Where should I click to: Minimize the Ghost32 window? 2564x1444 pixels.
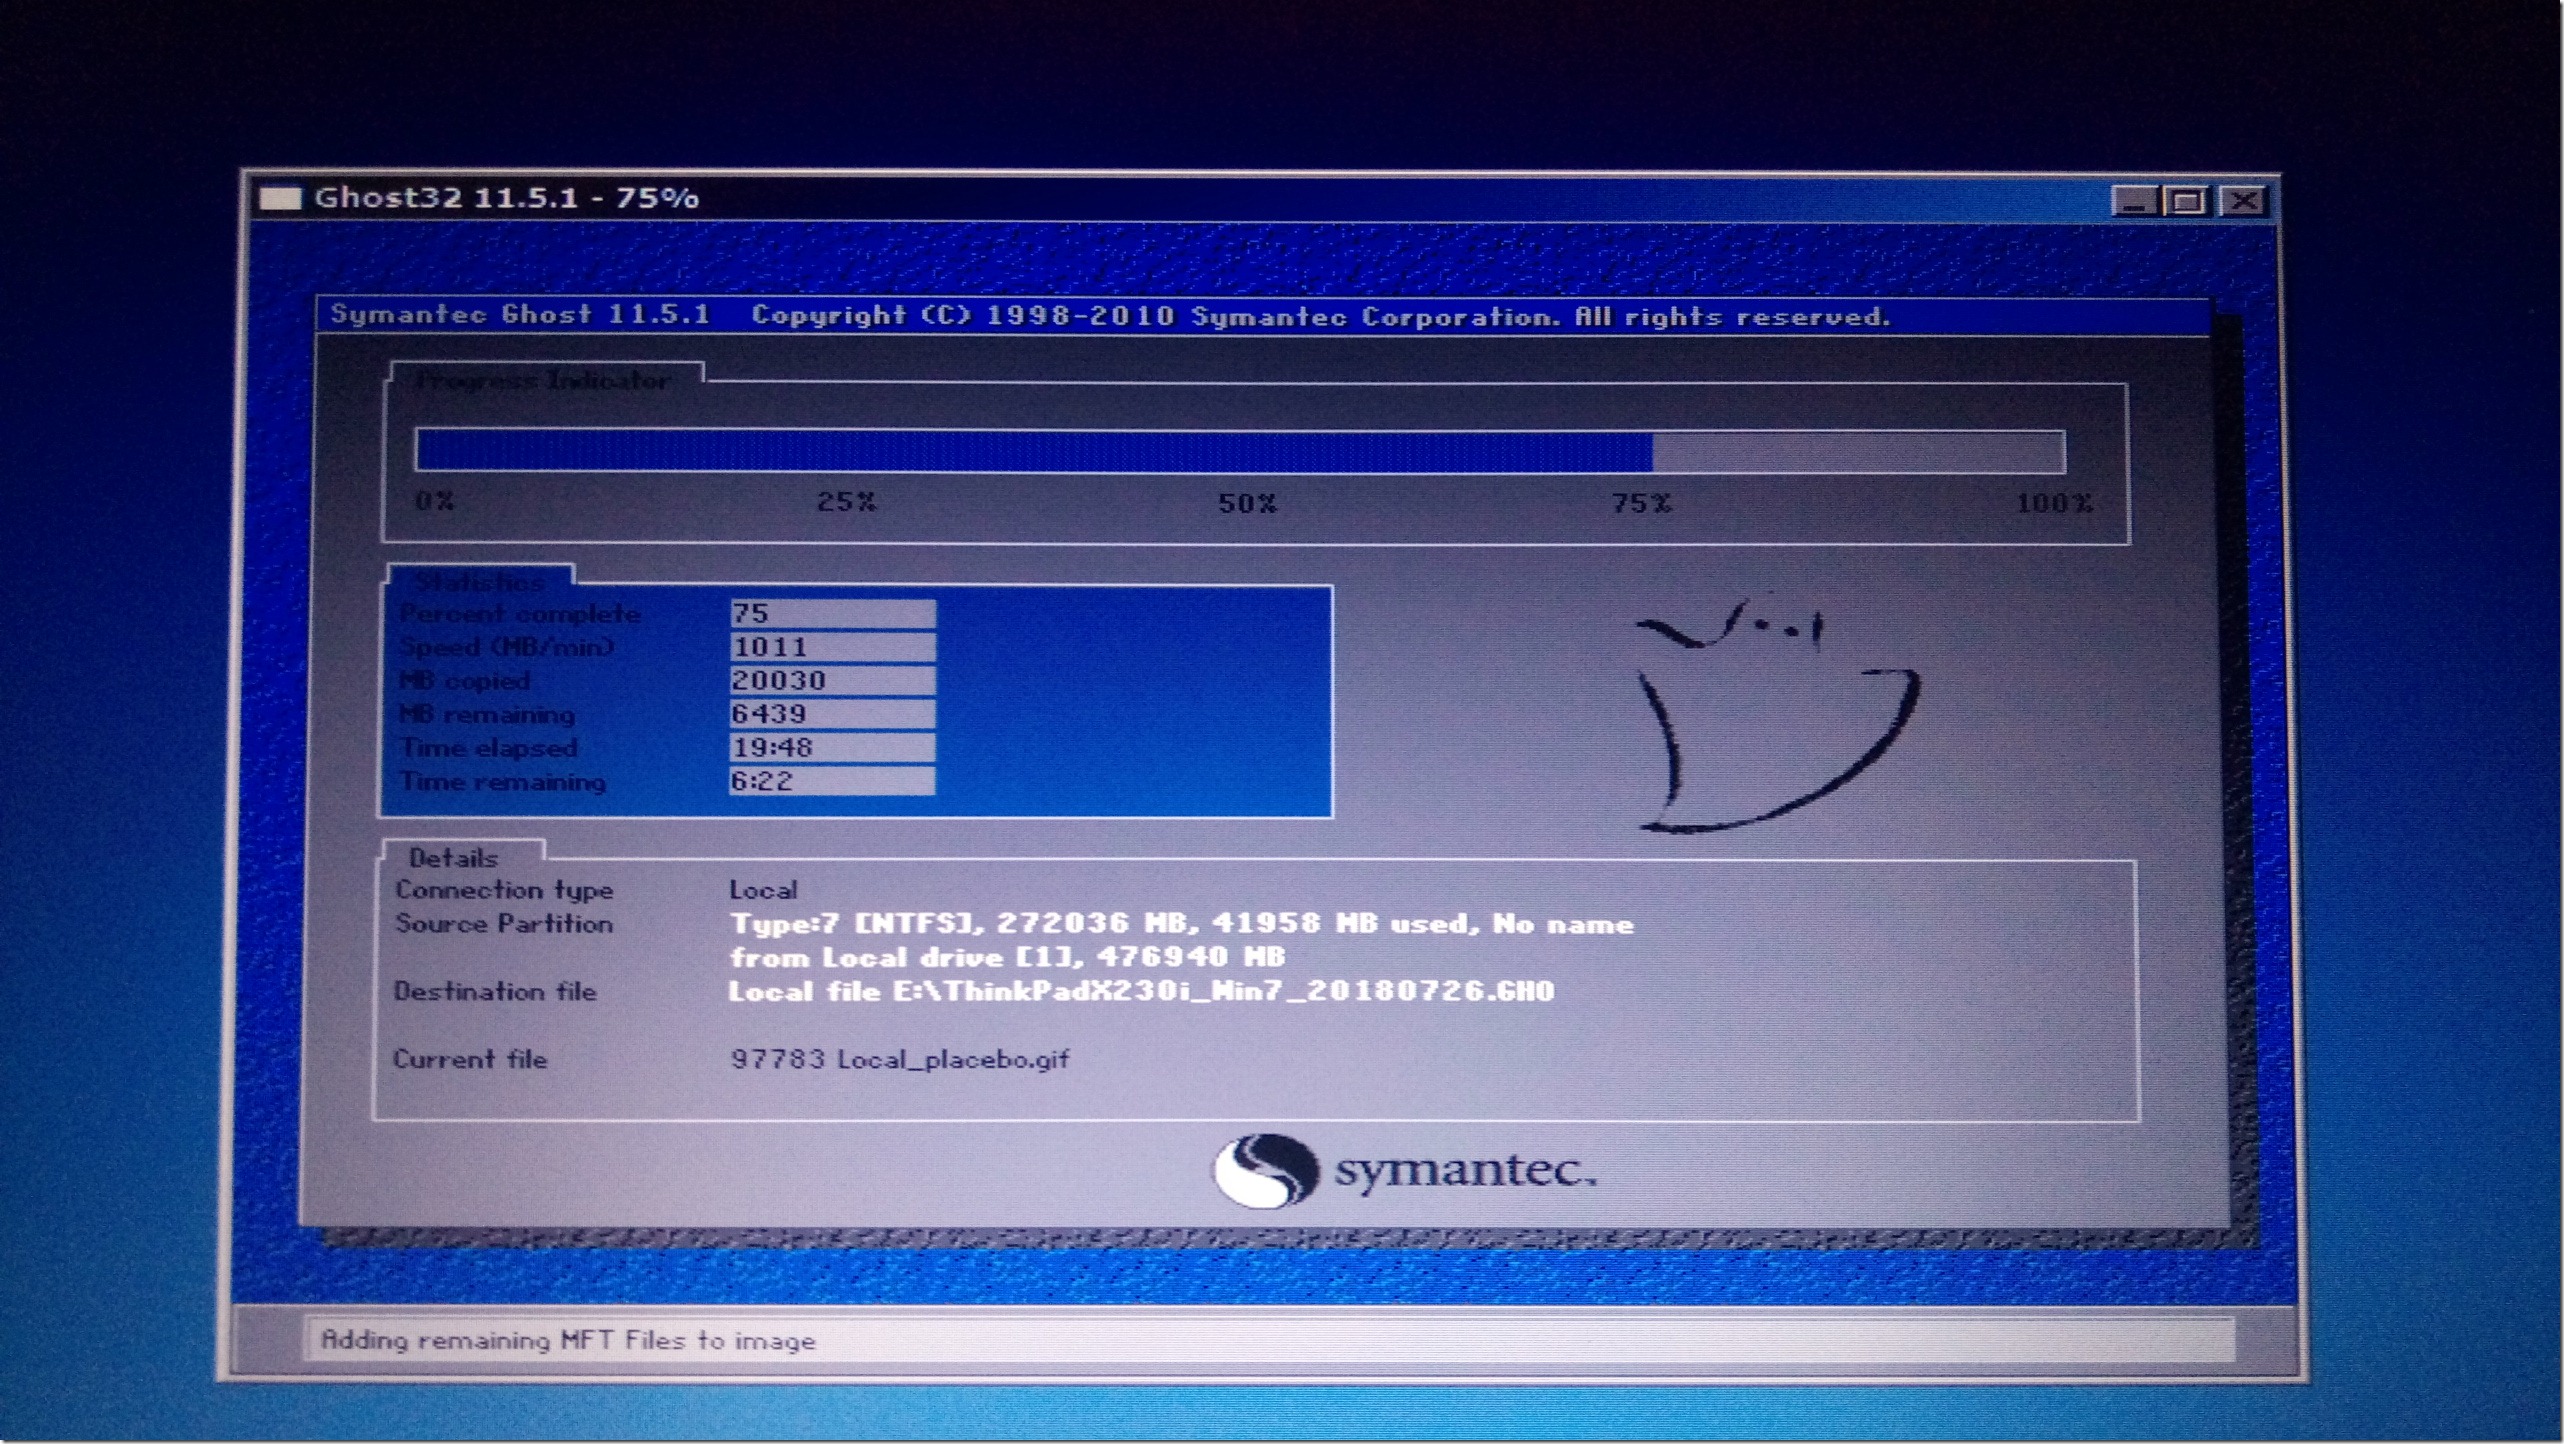click(x=2133, y=202)
